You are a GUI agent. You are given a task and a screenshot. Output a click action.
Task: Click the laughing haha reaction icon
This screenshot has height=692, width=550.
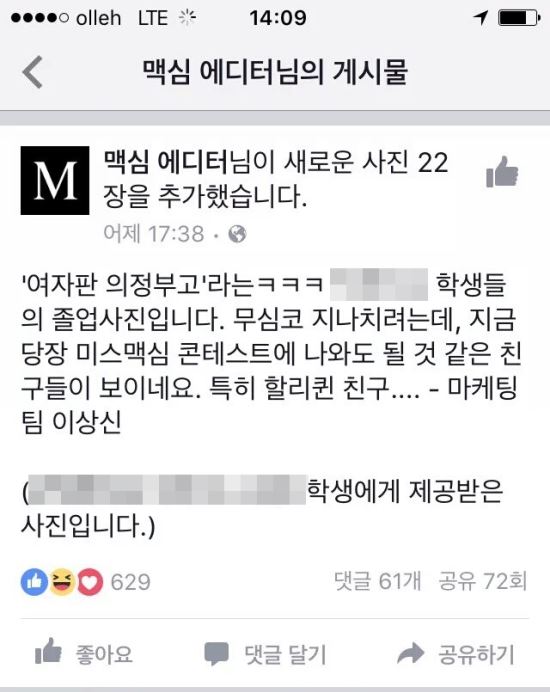pos(62,582)
